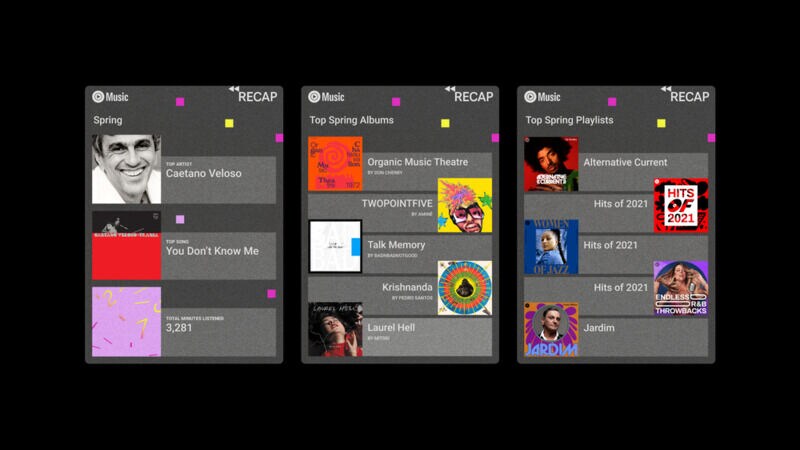
Task: Open the Hits of 2021 red cover
Action: 681,205
